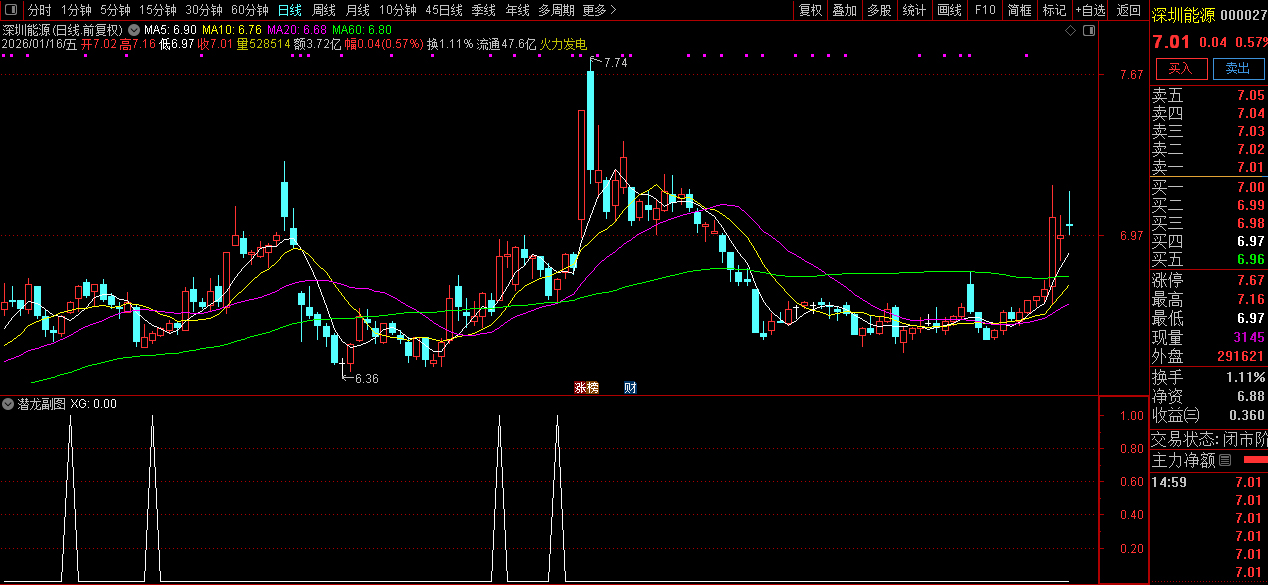Click the diamond icon above the chart
This screenshot has width=1268, height=585.
point(1070,31)
